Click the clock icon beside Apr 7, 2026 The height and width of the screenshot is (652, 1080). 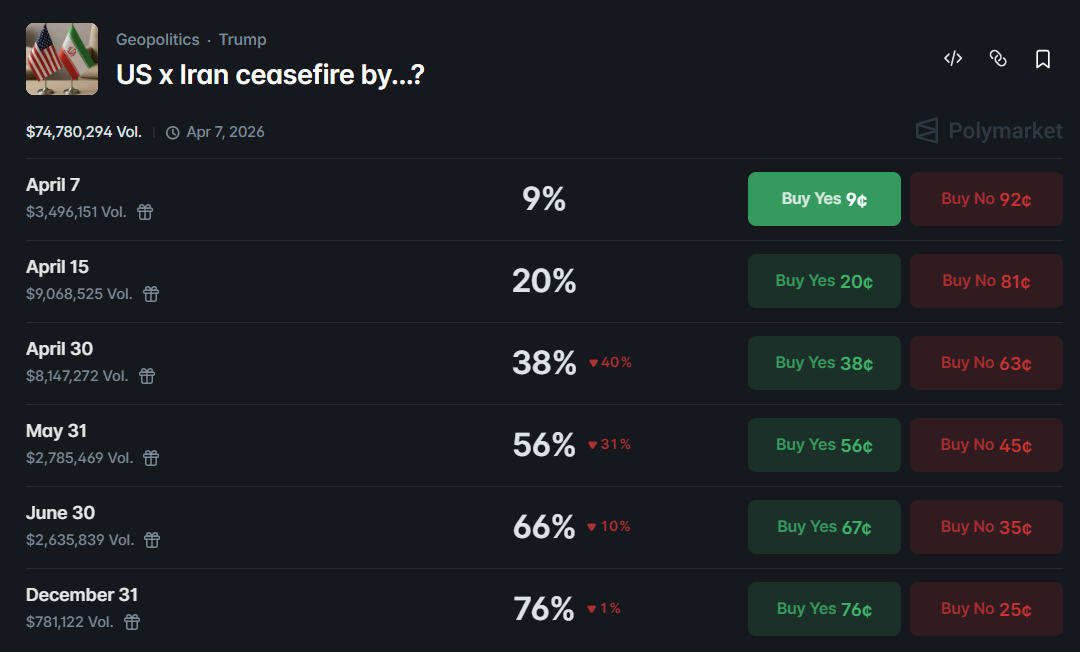coord(170,131)
